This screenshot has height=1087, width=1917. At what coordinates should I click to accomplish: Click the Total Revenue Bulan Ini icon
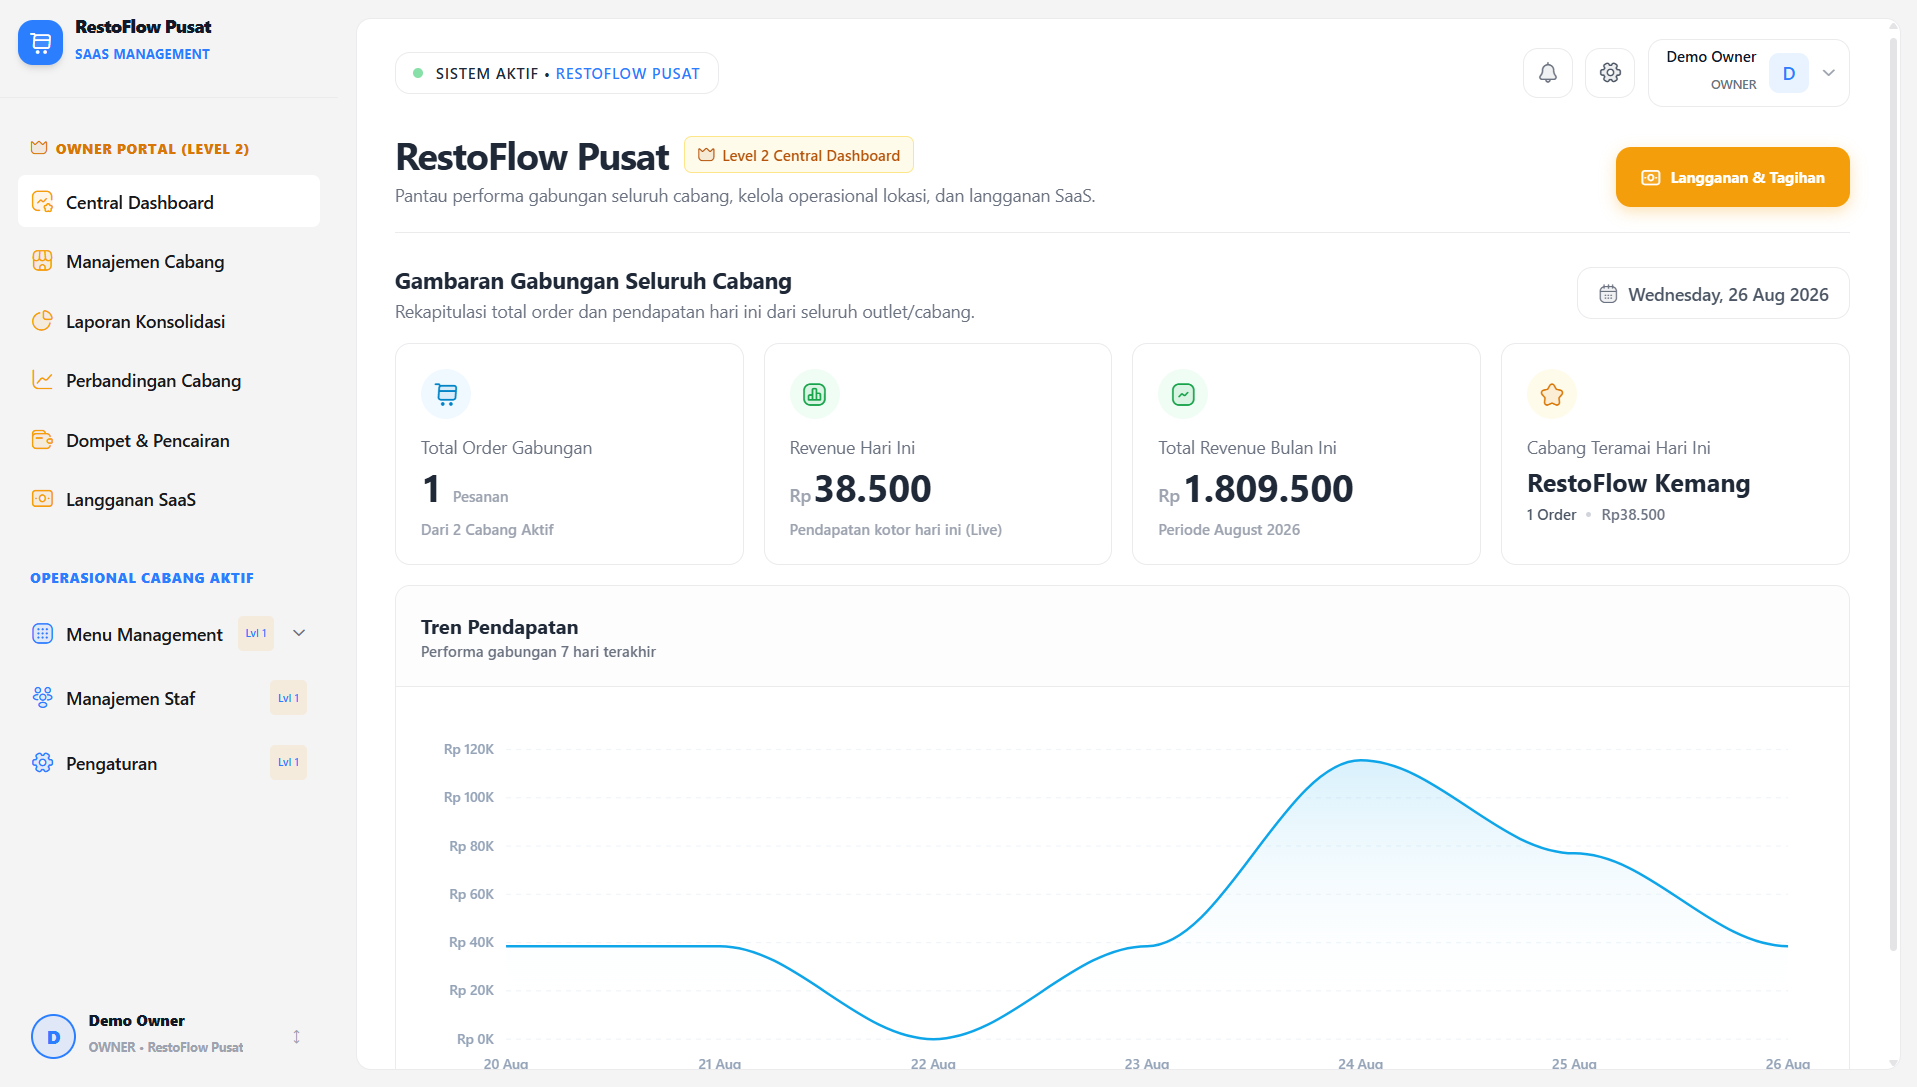pos(1183,395)
